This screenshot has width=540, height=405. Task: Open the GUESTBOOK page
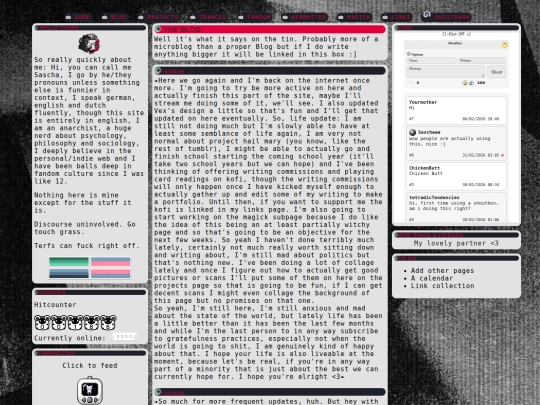pyautogui.click(x=452, y=17)
